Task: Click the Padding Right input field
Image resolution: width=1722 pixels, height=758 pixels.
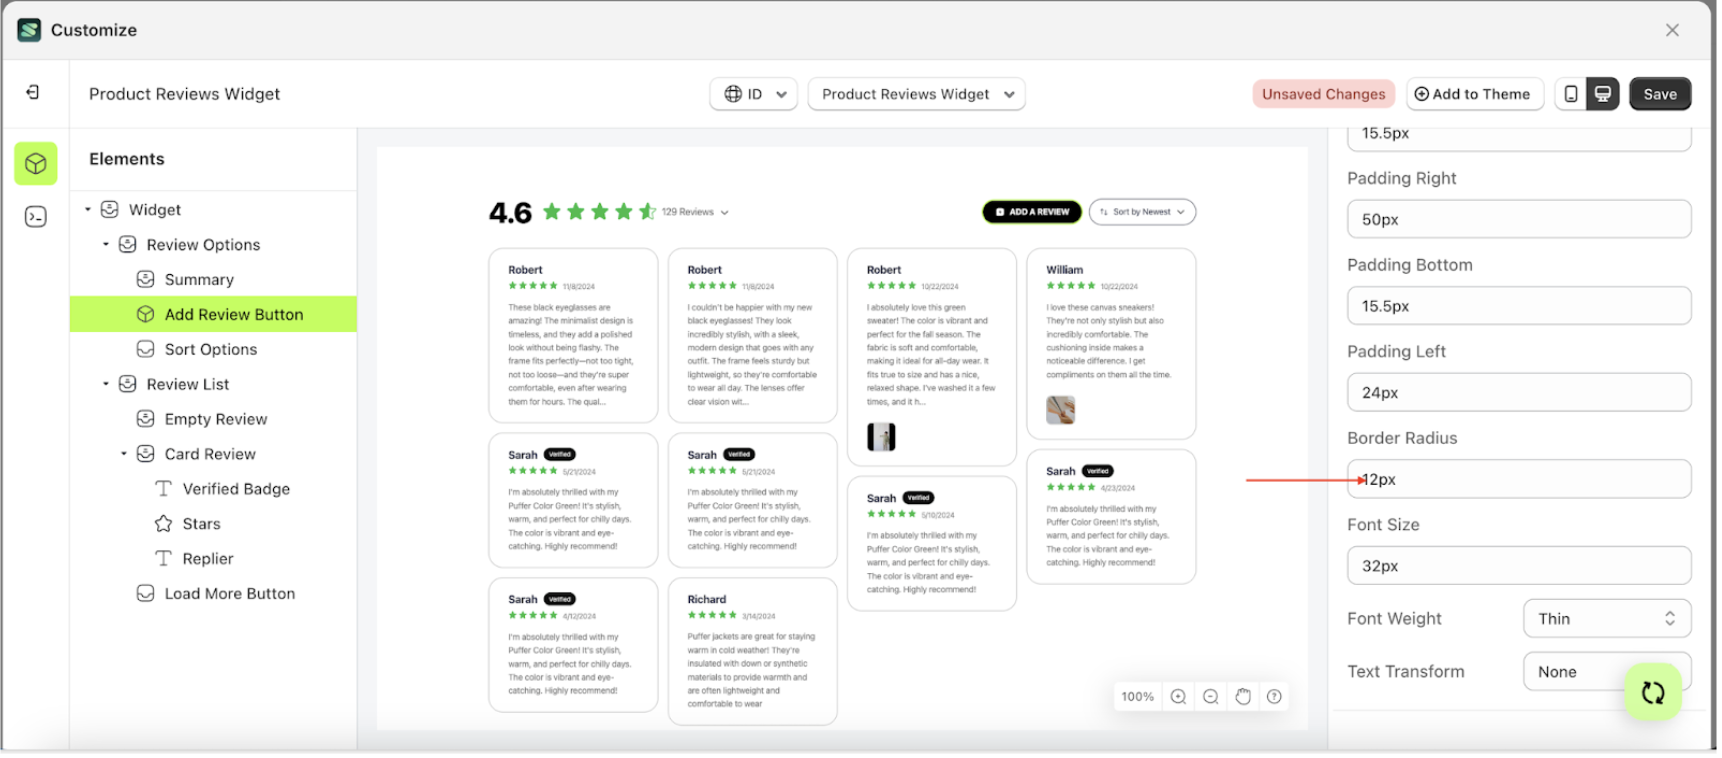Action: 1519,219
